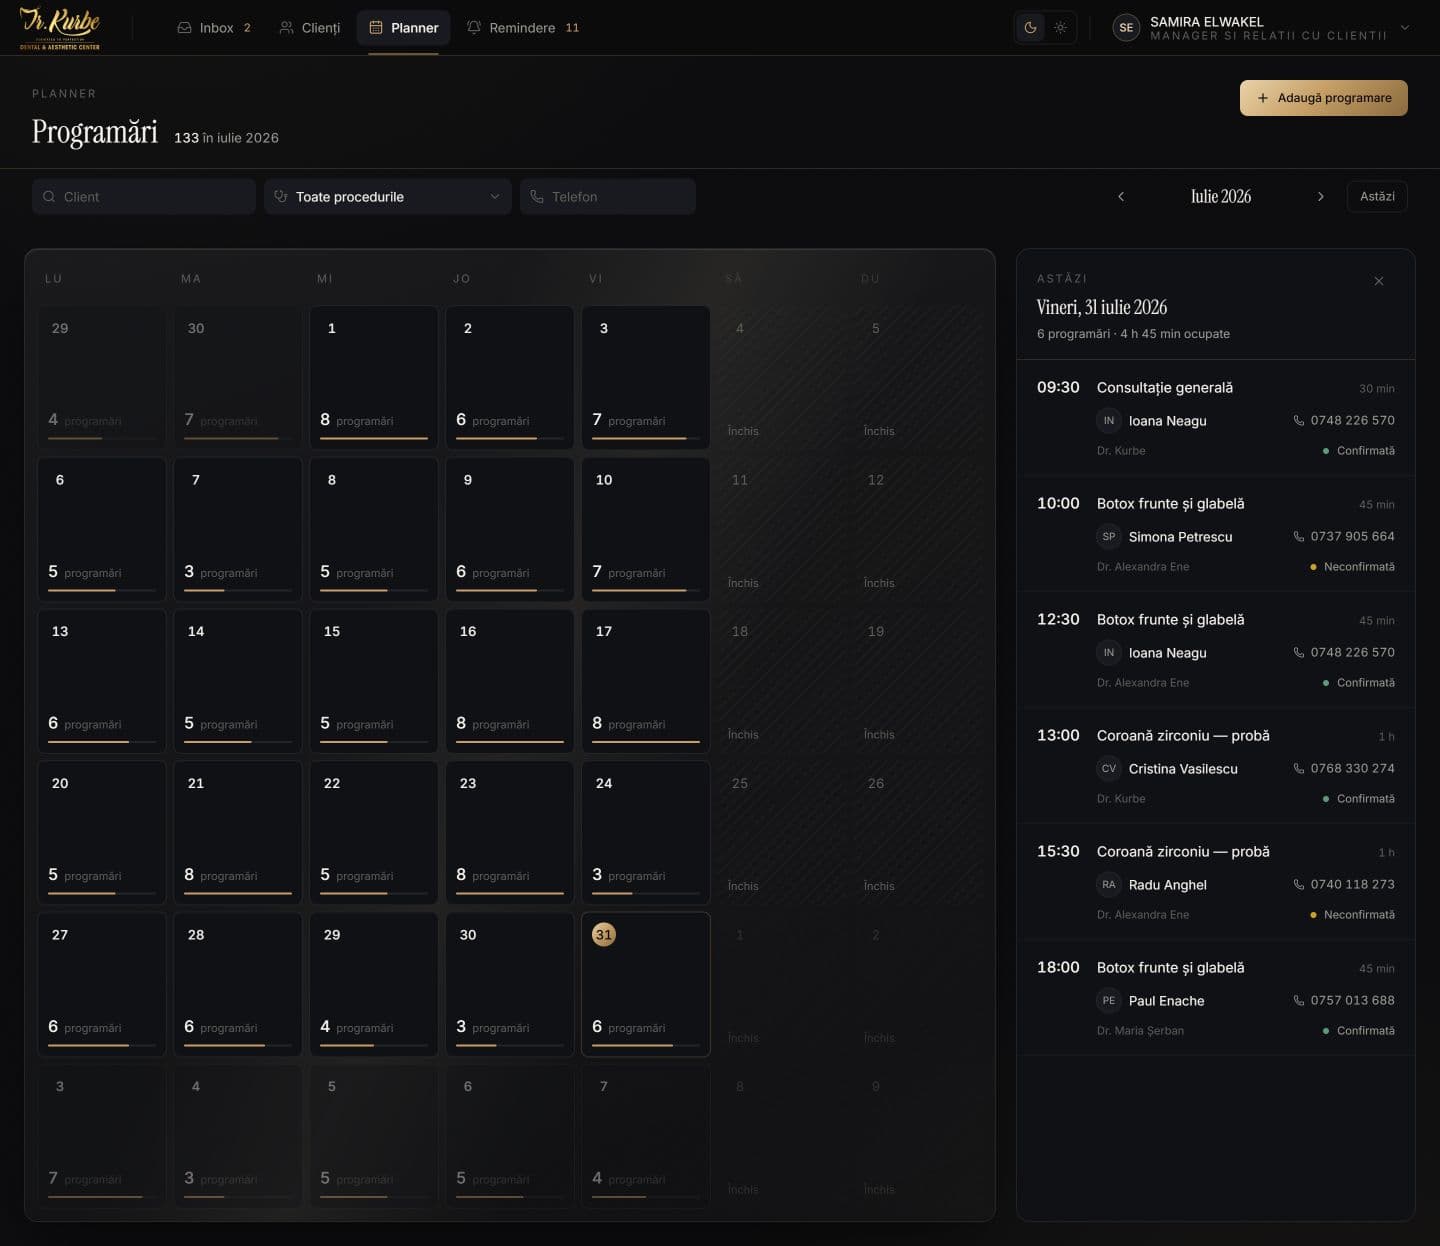Click the Dr. Kurbe logo
The height and width of the screenshot is (1246, 1440).
coord(60,28)
